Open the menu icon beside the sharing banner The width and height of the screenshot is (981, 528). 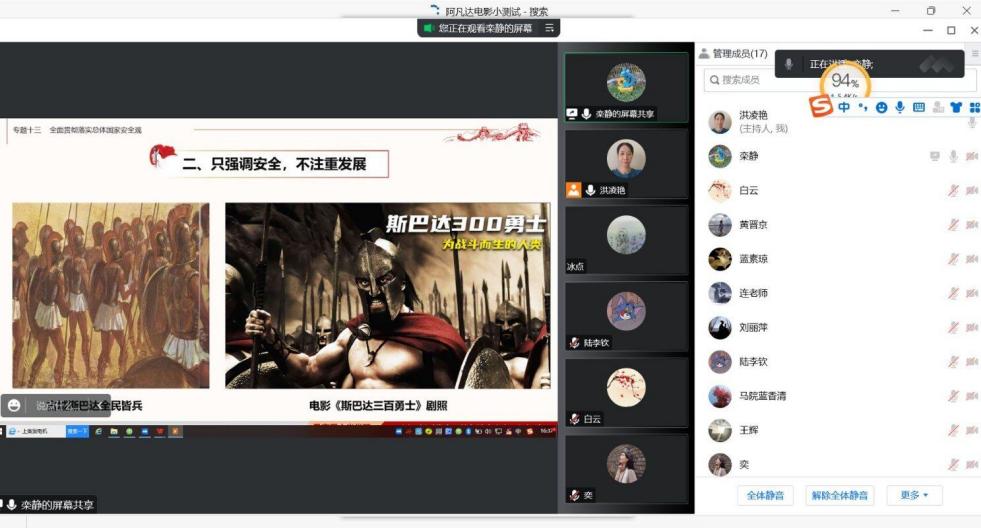point(549,28)
